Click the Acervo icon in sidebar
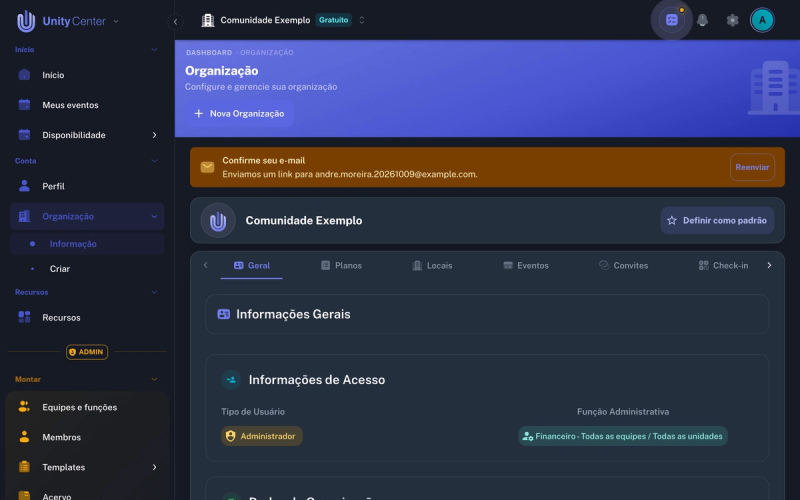Viewport: 800px width, 500px height. (x=24, y=495)
